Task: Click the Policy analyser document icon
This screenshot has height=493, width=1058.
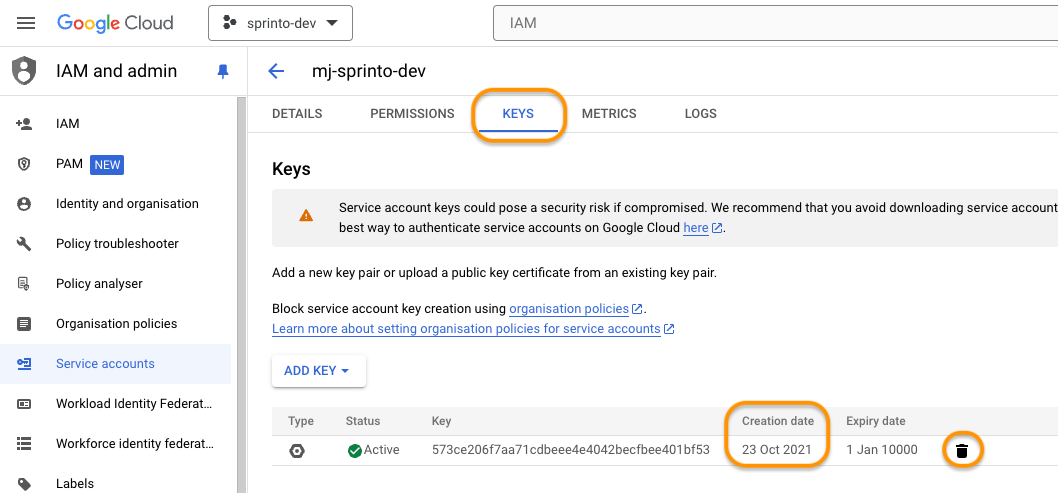Action: point(24,283)
